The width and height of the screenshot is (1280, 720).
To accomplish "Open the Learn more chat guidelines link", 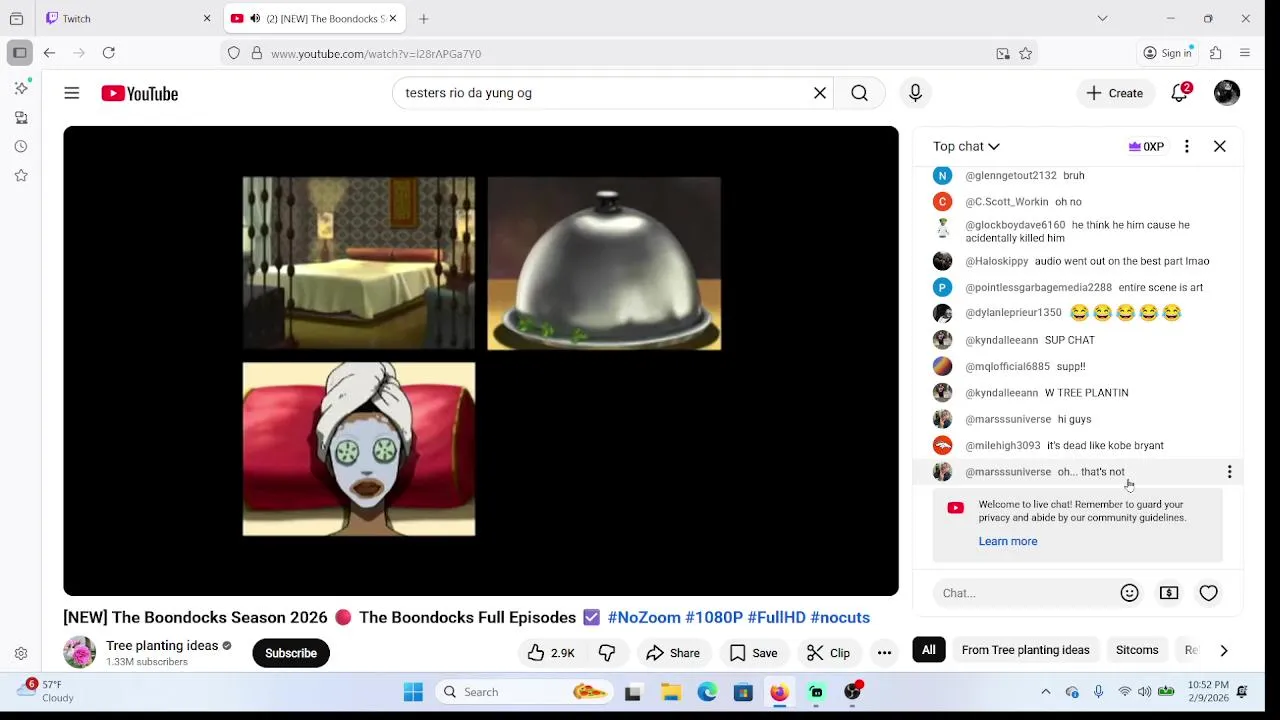I will click(1008, 541).
